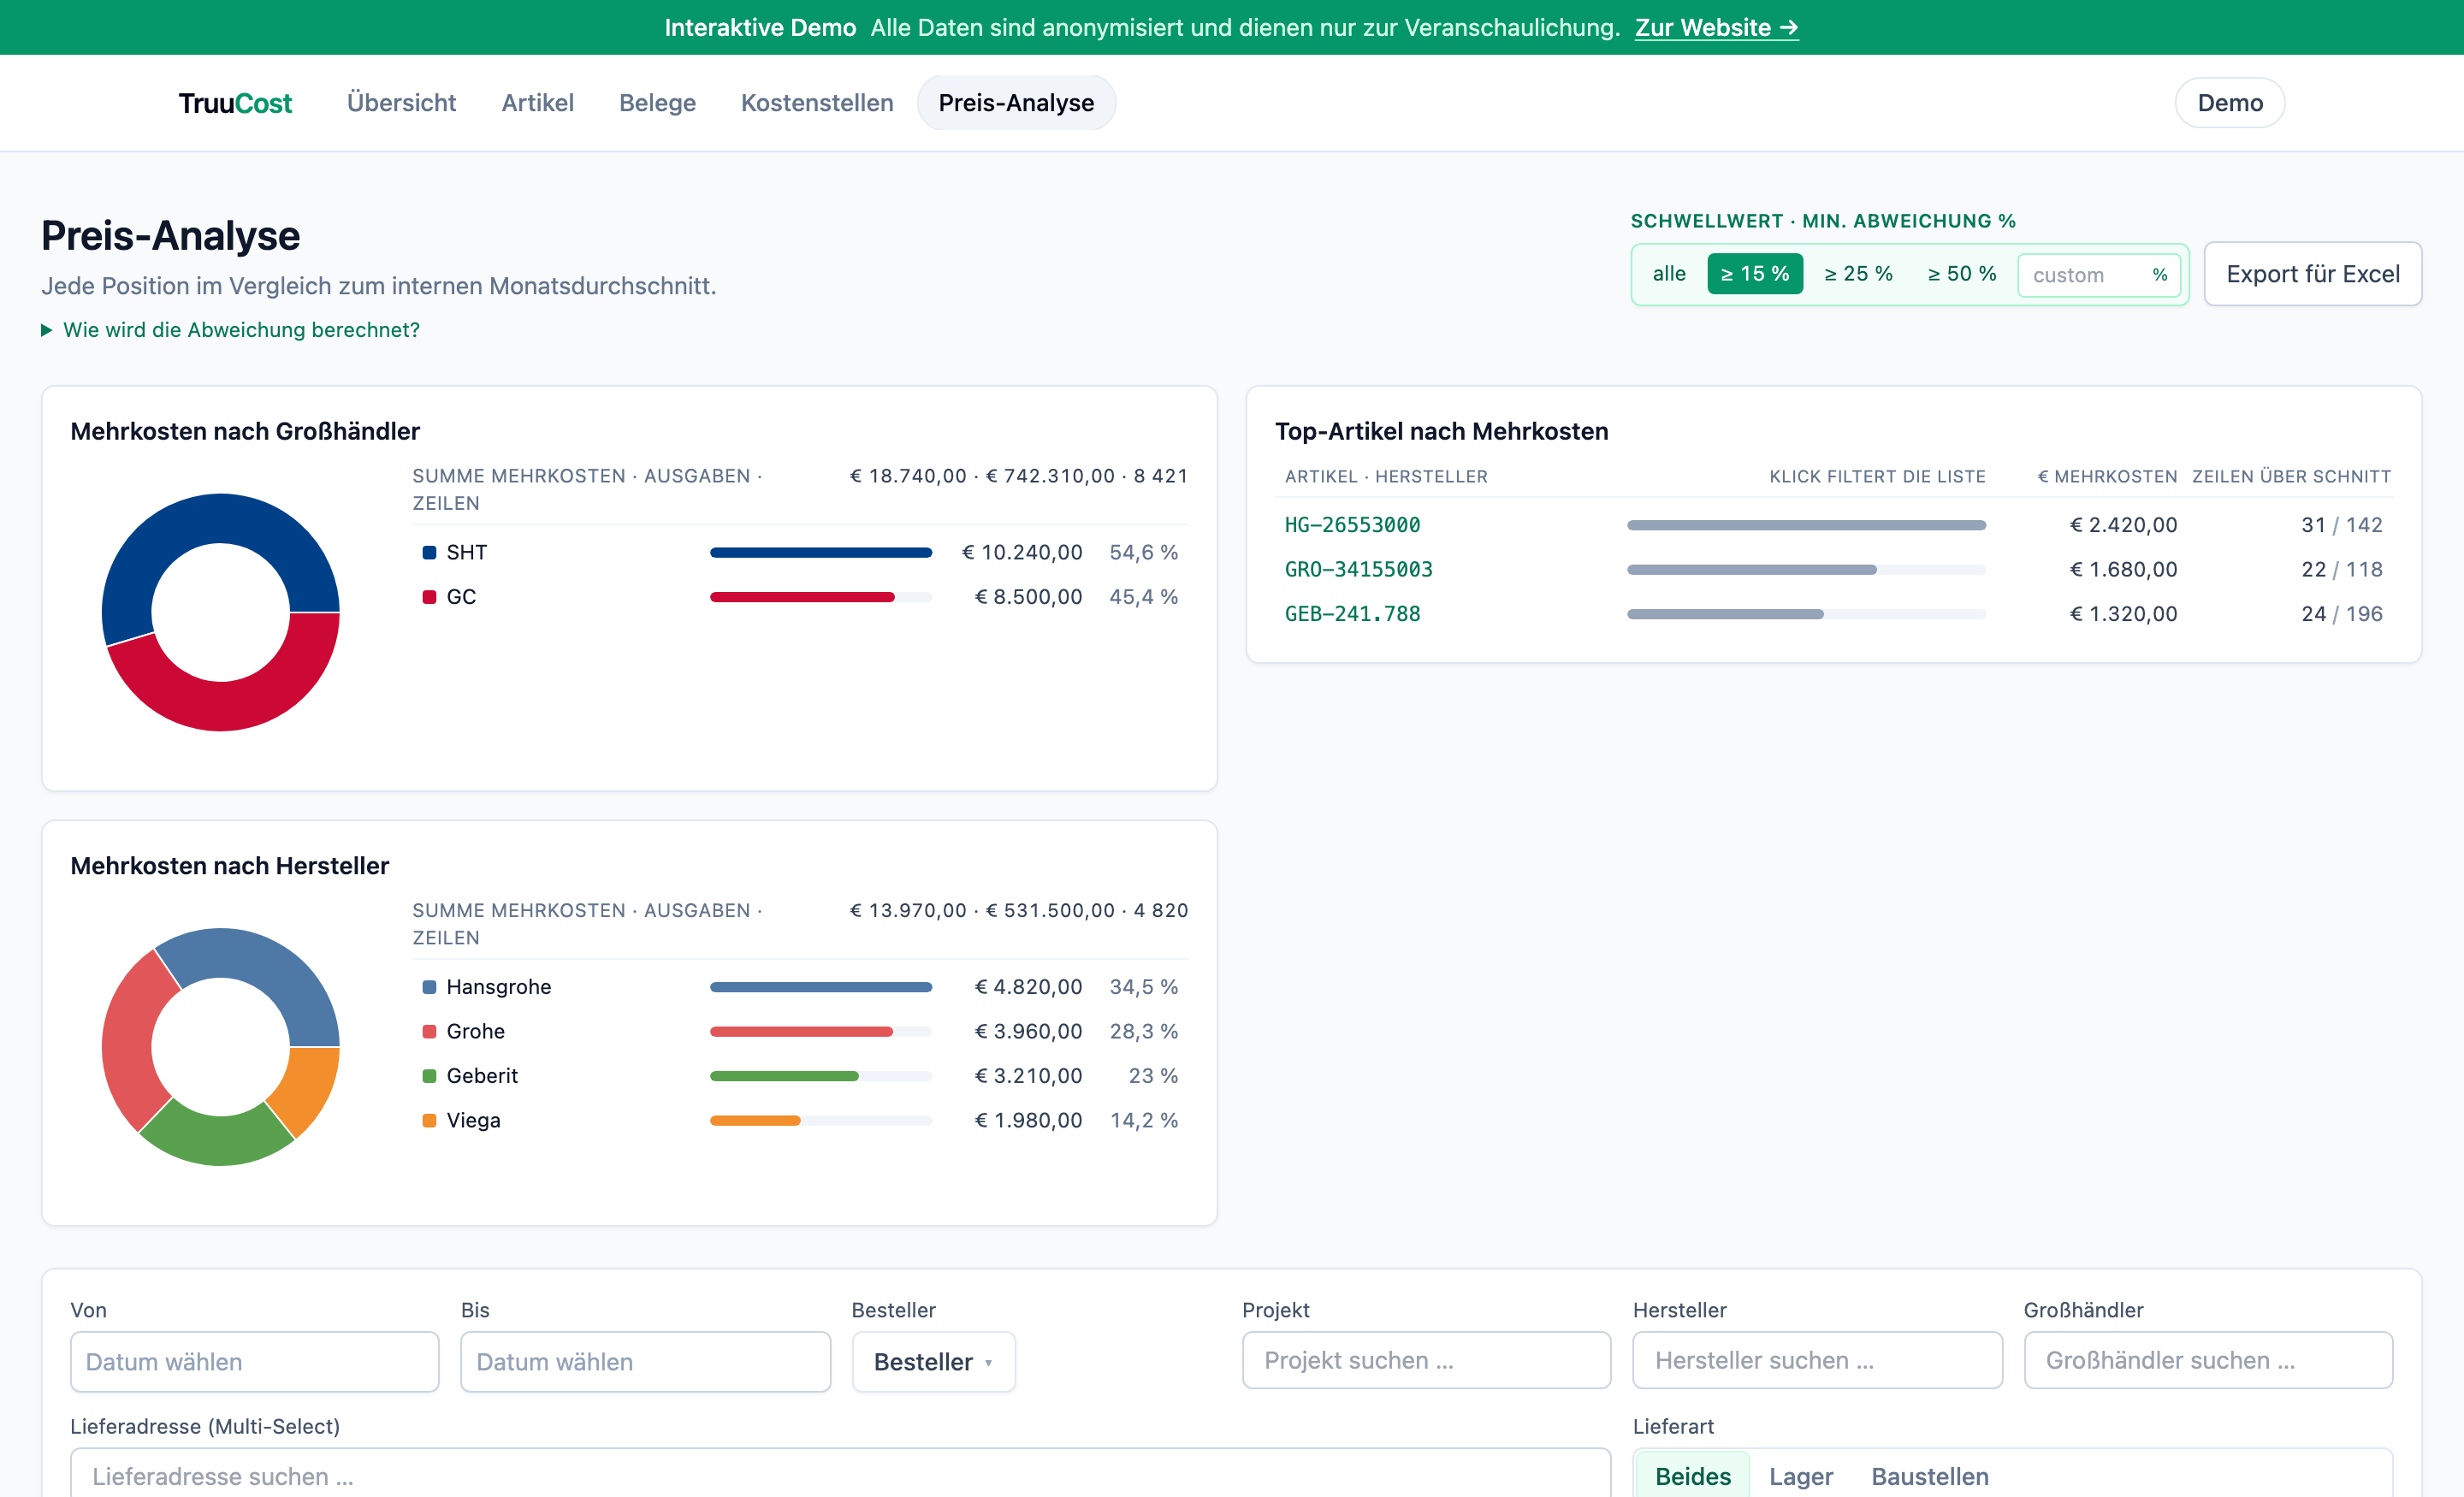This screenshot has width=2464, height=1497.
Task: Click the GEB-241.788 Mehrkosten bar
Action: [1806, 614]
